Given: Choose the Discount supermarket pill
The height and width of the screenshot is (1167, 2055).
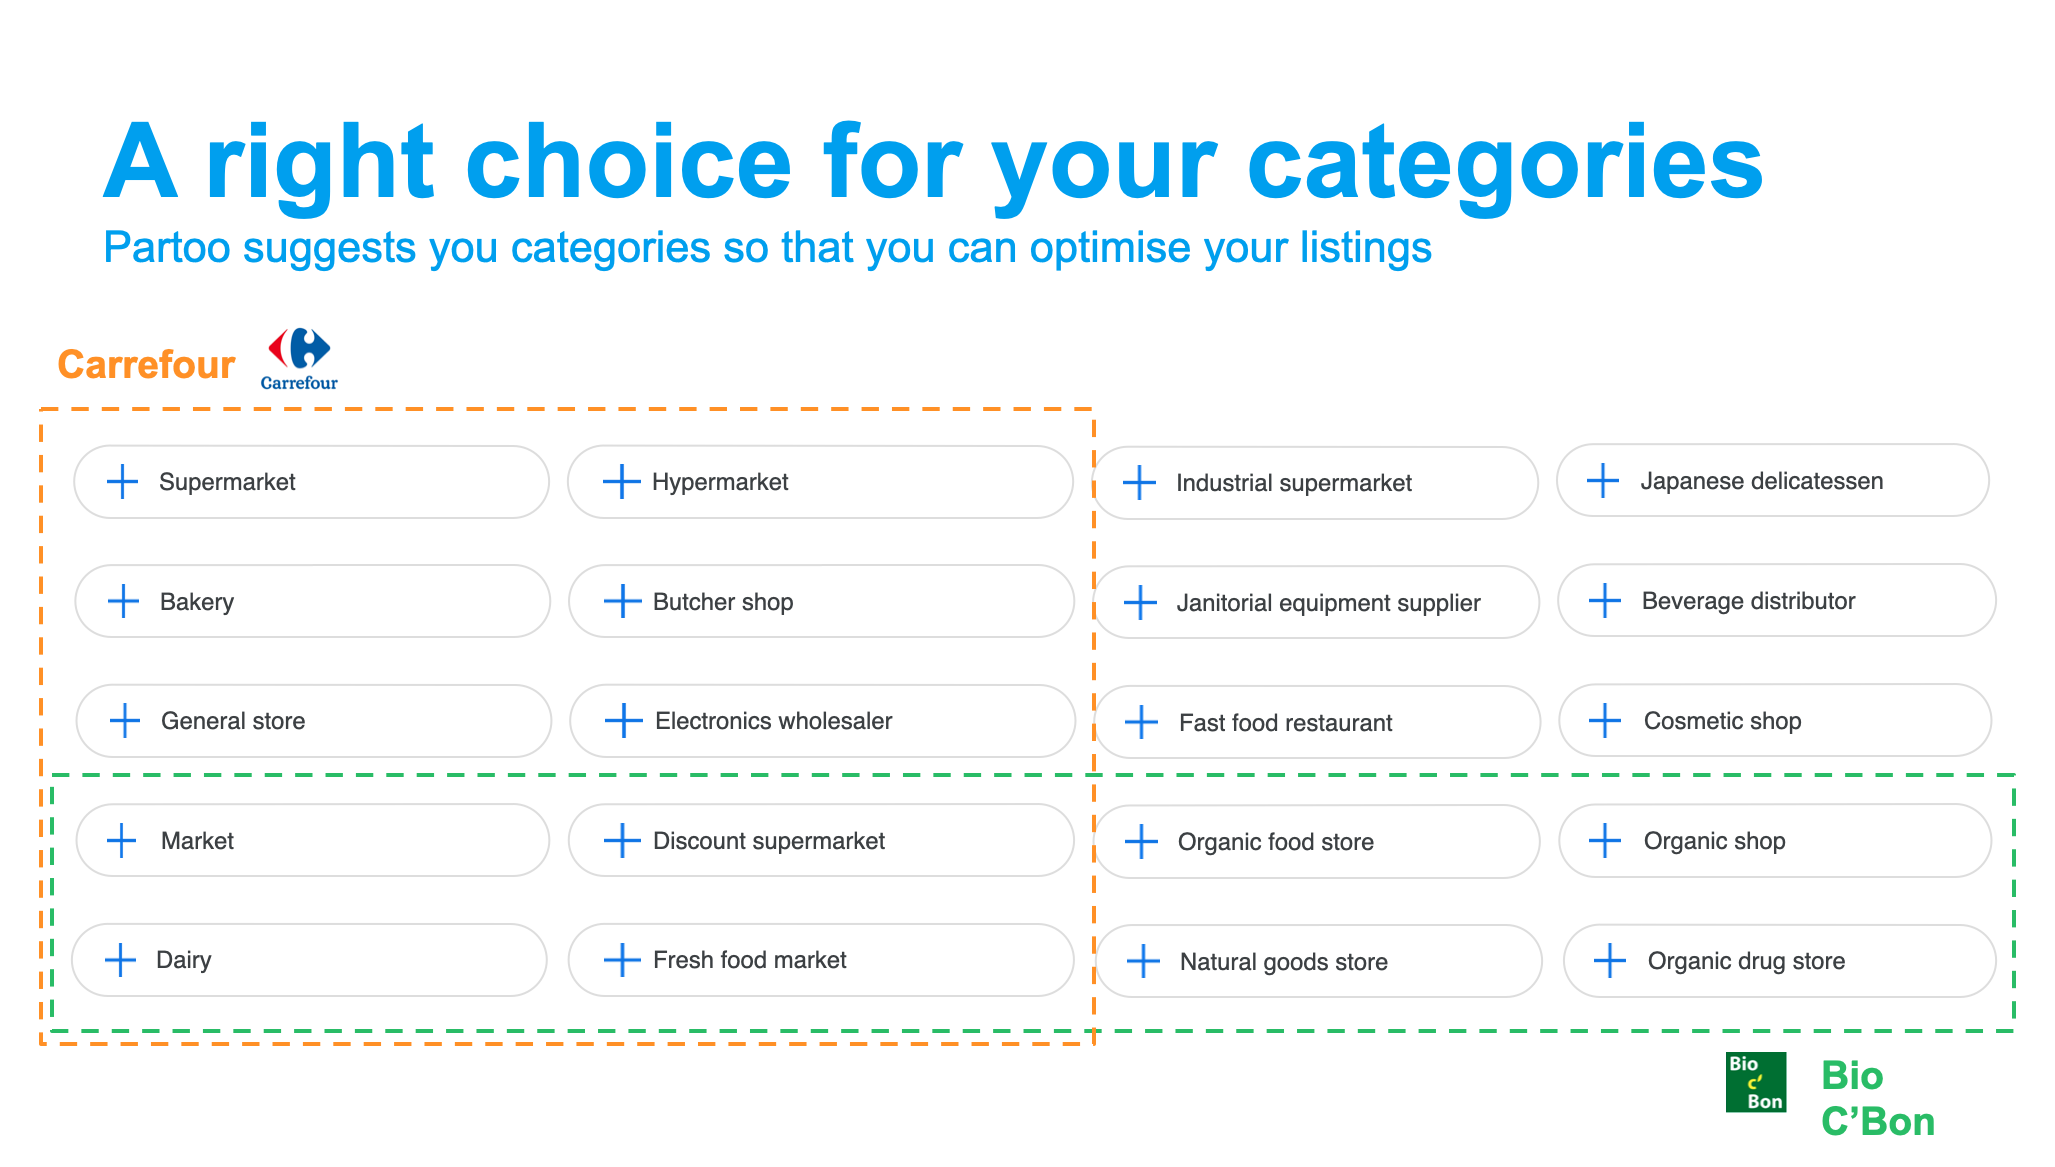Looking at the screenshot, I should tap(821, 840).
